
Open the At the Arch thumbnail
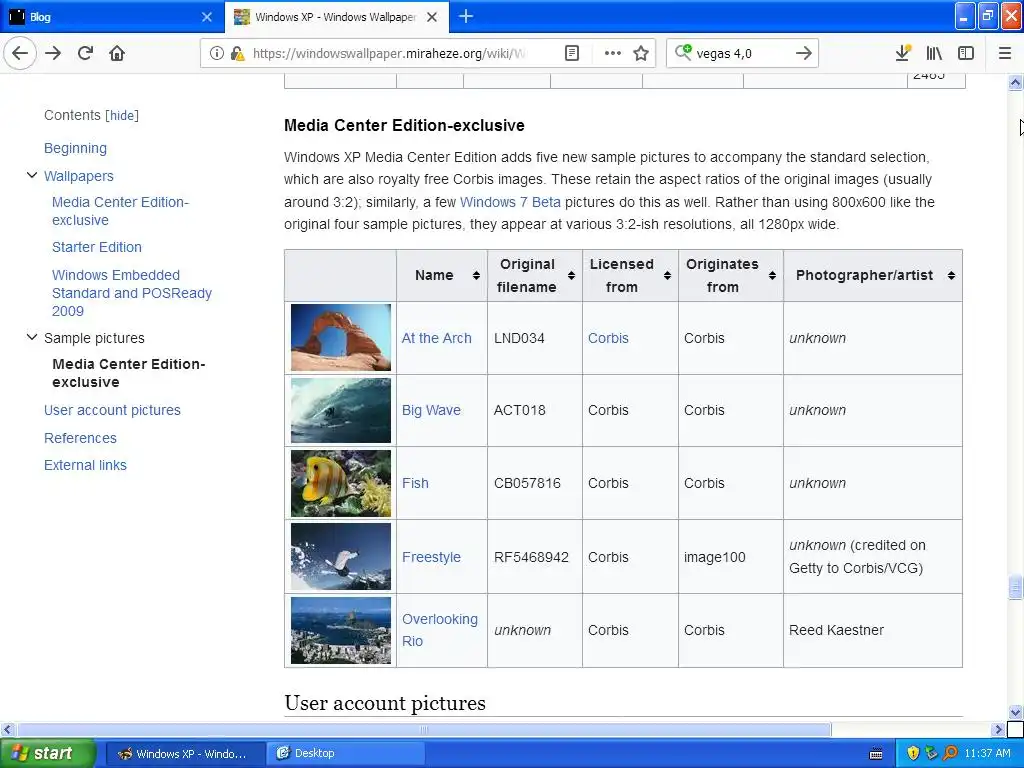point(341,338)
